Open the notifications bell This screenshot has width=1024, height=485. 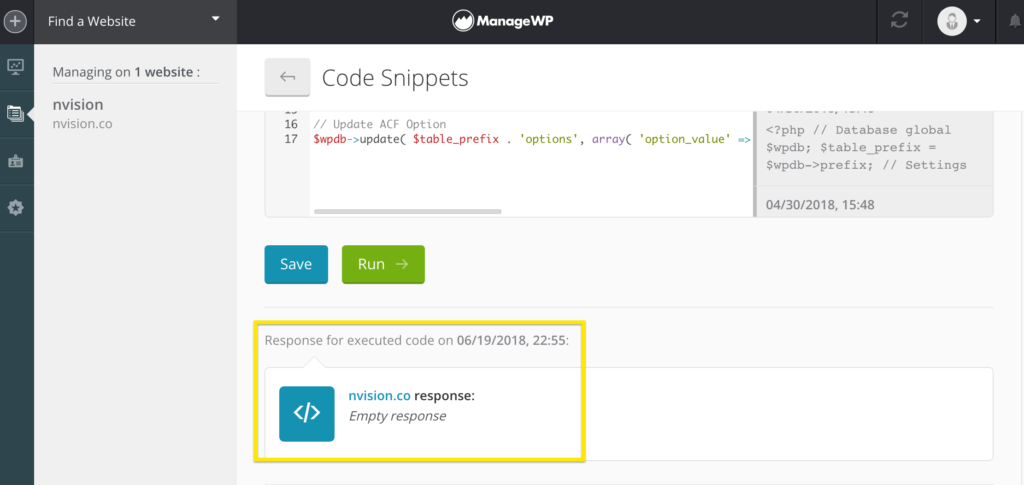click(x=1016, y=21)
